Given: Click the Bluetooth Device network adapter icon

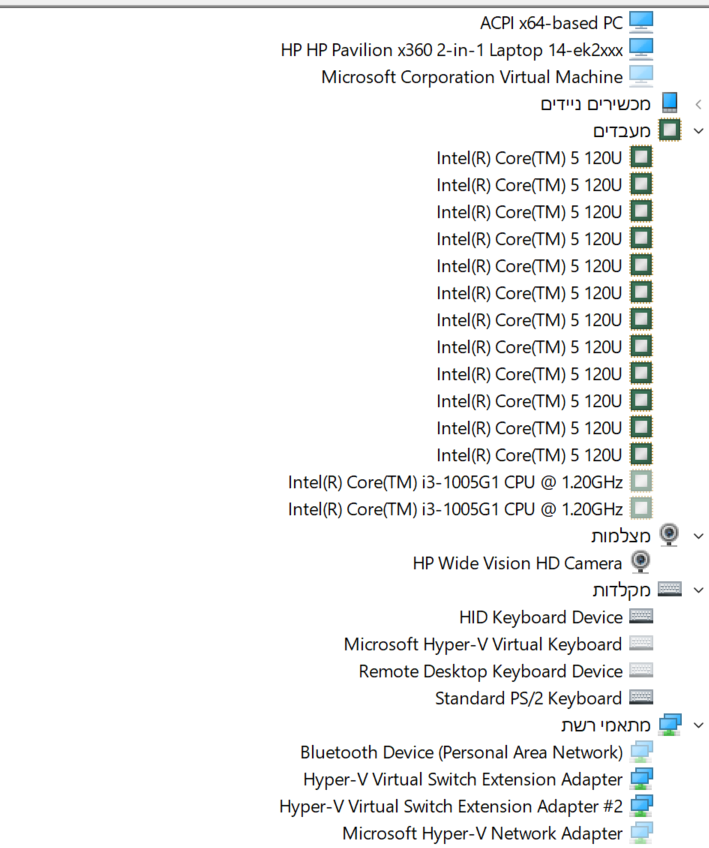Looking at the screenshot, I should tap(641, 752).
